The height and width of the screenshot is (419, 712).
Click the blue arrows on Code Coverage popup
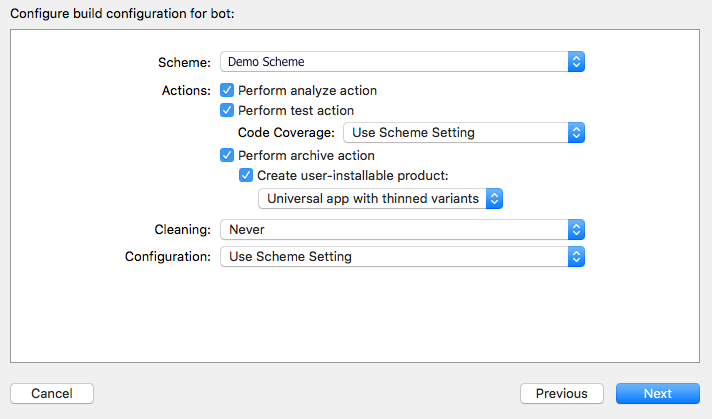576,133
